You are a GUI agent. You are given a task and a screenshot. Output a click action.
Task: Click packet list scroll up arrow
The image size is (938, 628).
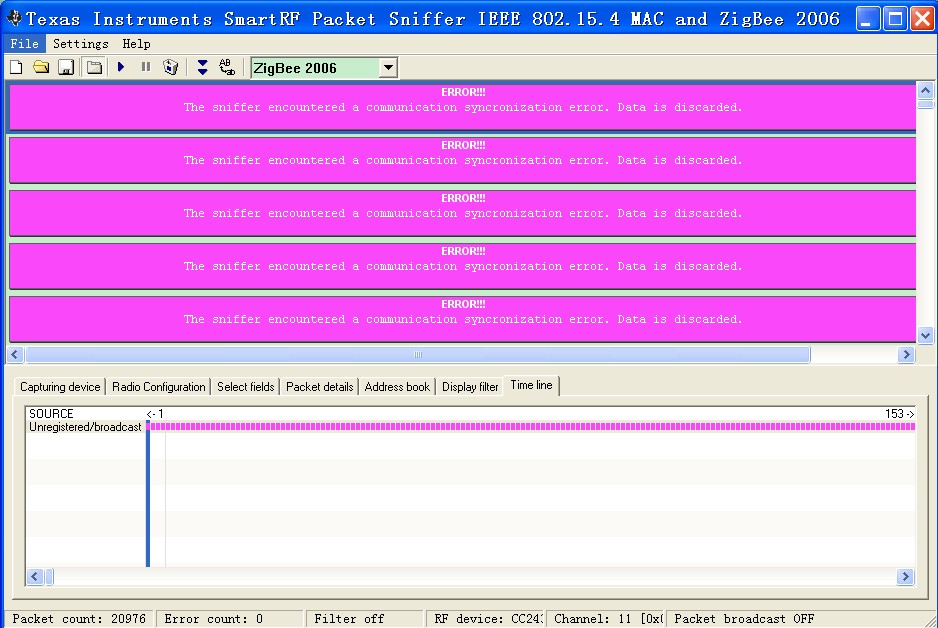click(925, 91)
